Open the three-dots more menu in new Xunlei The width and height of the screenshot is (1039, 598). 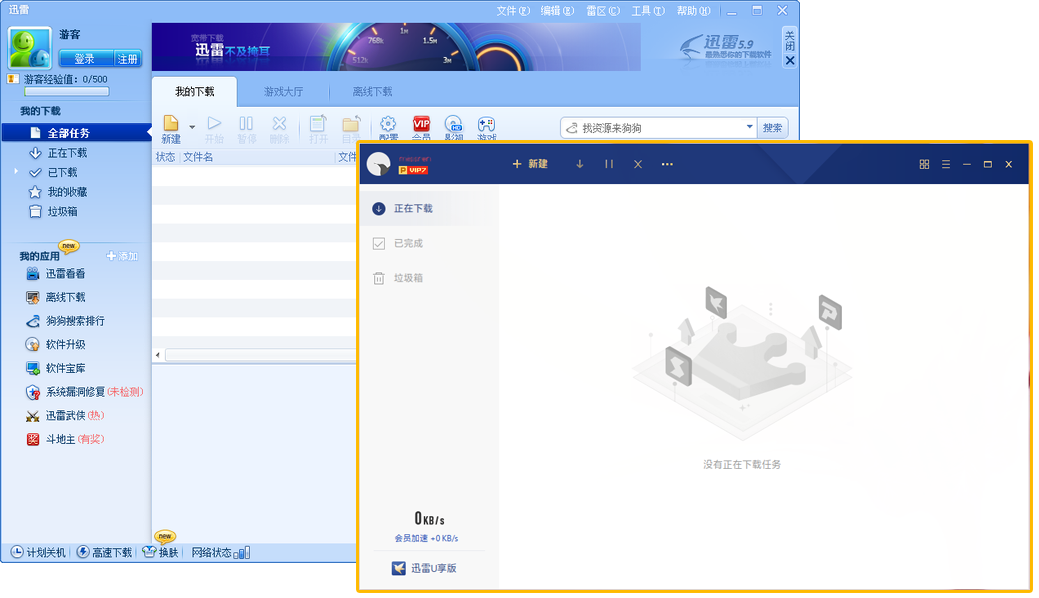point(667,164)
